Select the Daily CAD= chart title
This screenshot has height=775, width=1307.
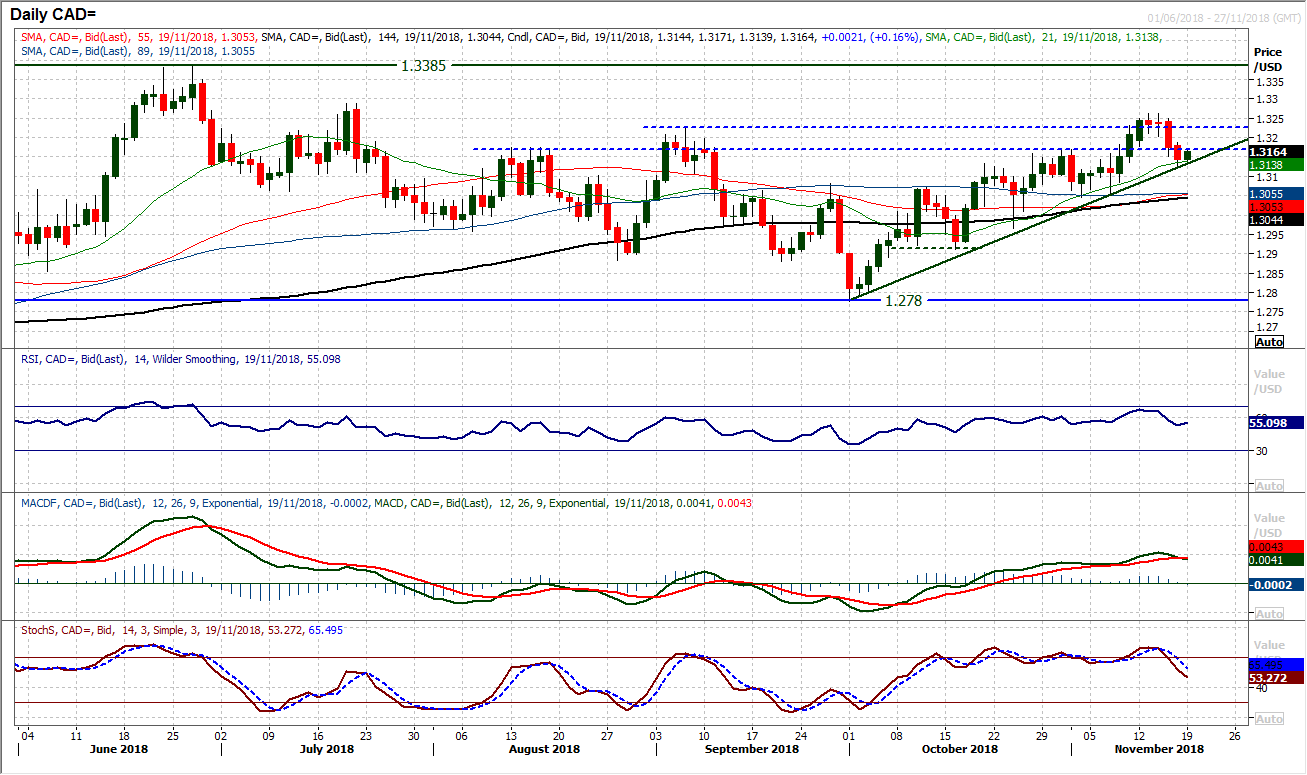point(53,13)
